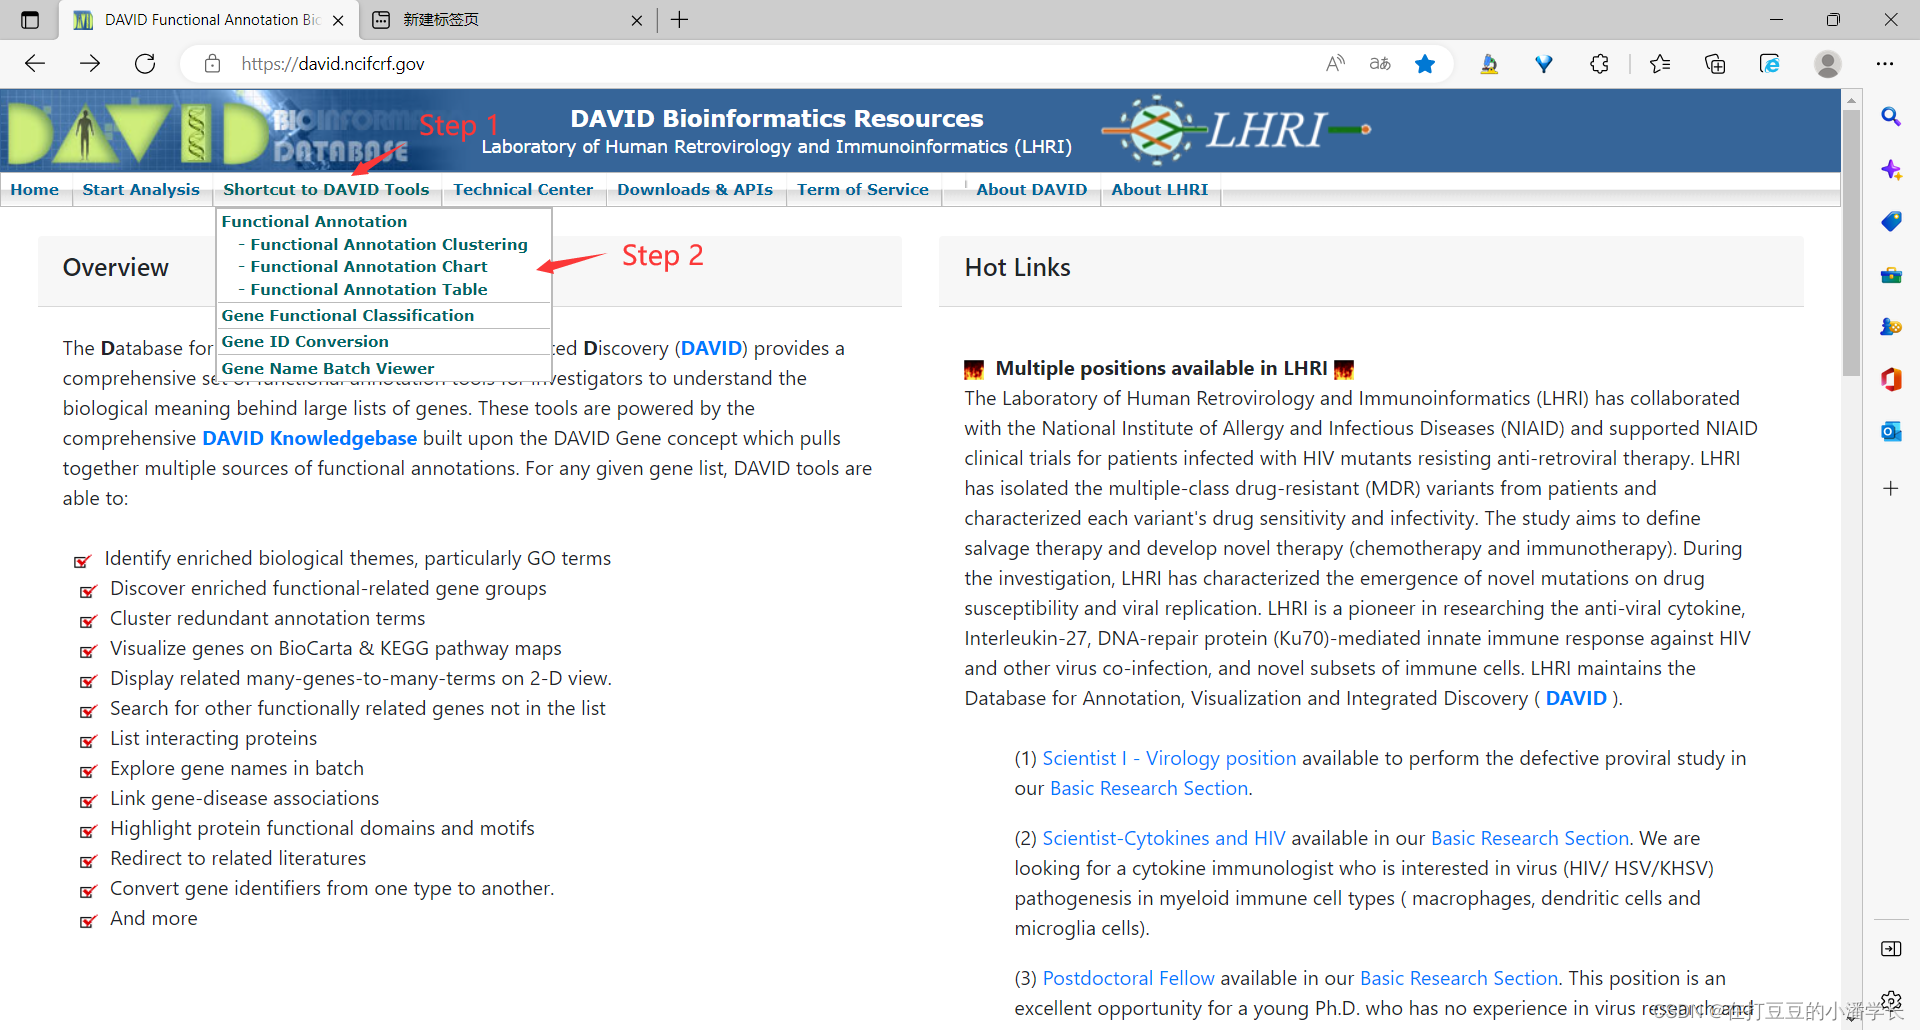Open sidebar settings gear
The image size is (1920, 1030).
pos(1891,1000)
